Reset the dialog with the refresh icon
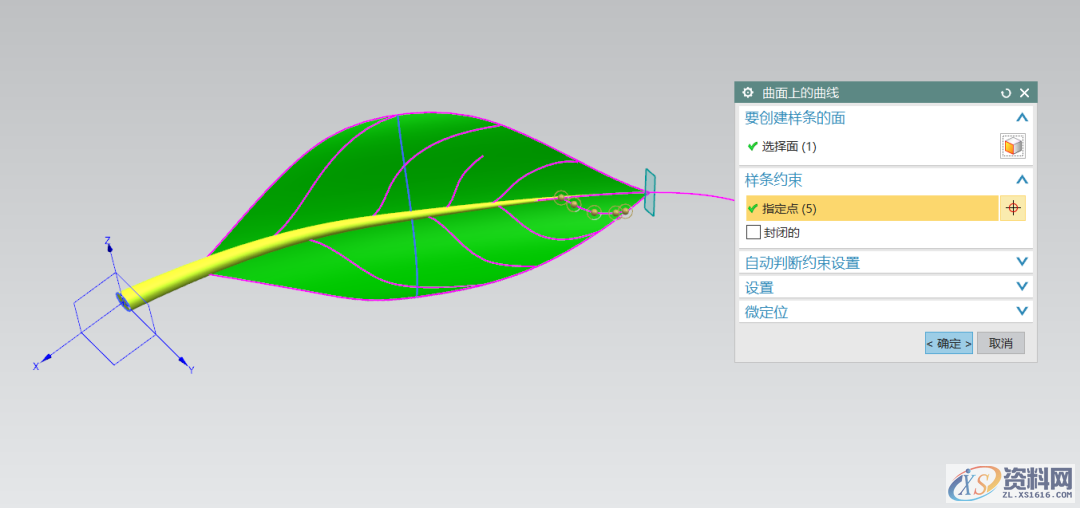The height and width of the screenshot is (508, 1080). click(x=1006, y=93)
